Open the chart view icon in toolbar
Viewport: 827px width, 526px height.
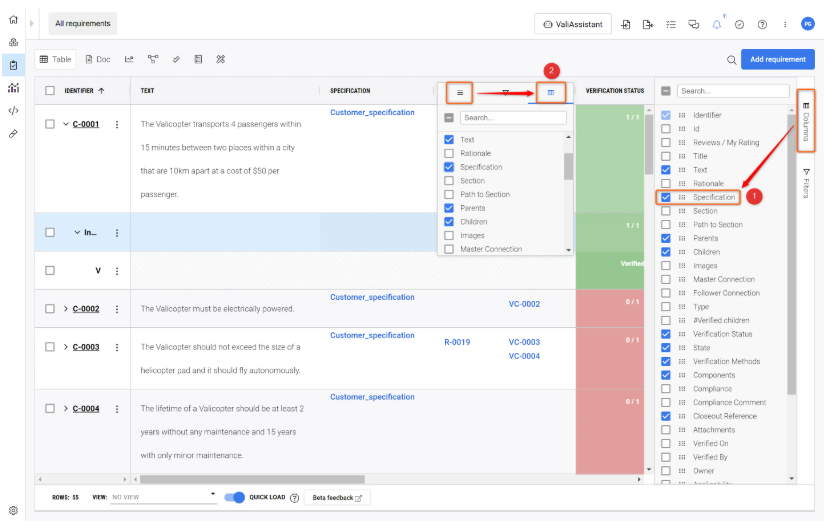coord(129,59)
